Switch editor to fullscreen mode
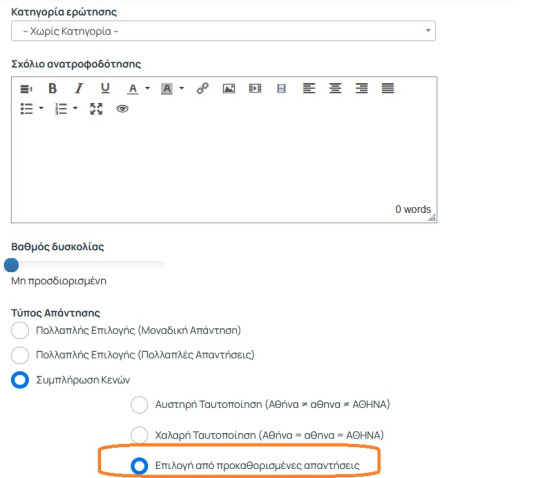Viewport: 550px width, 478px height. (96, 109)
